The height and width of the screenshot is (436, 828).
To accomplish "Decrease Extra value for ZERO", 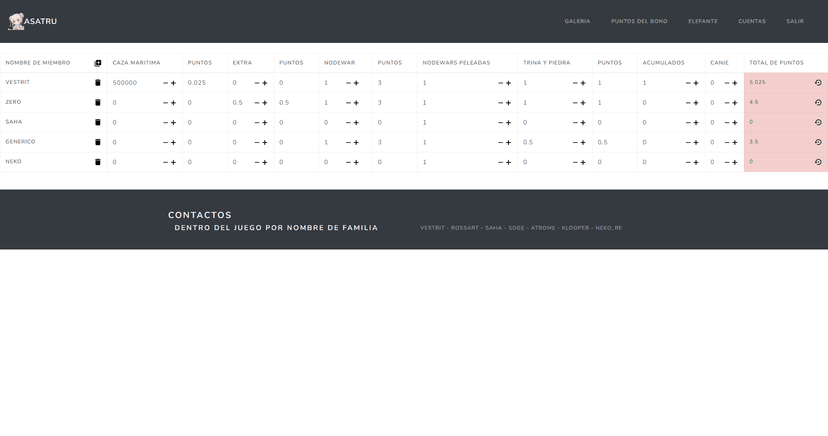I will [x=257, y=103].
